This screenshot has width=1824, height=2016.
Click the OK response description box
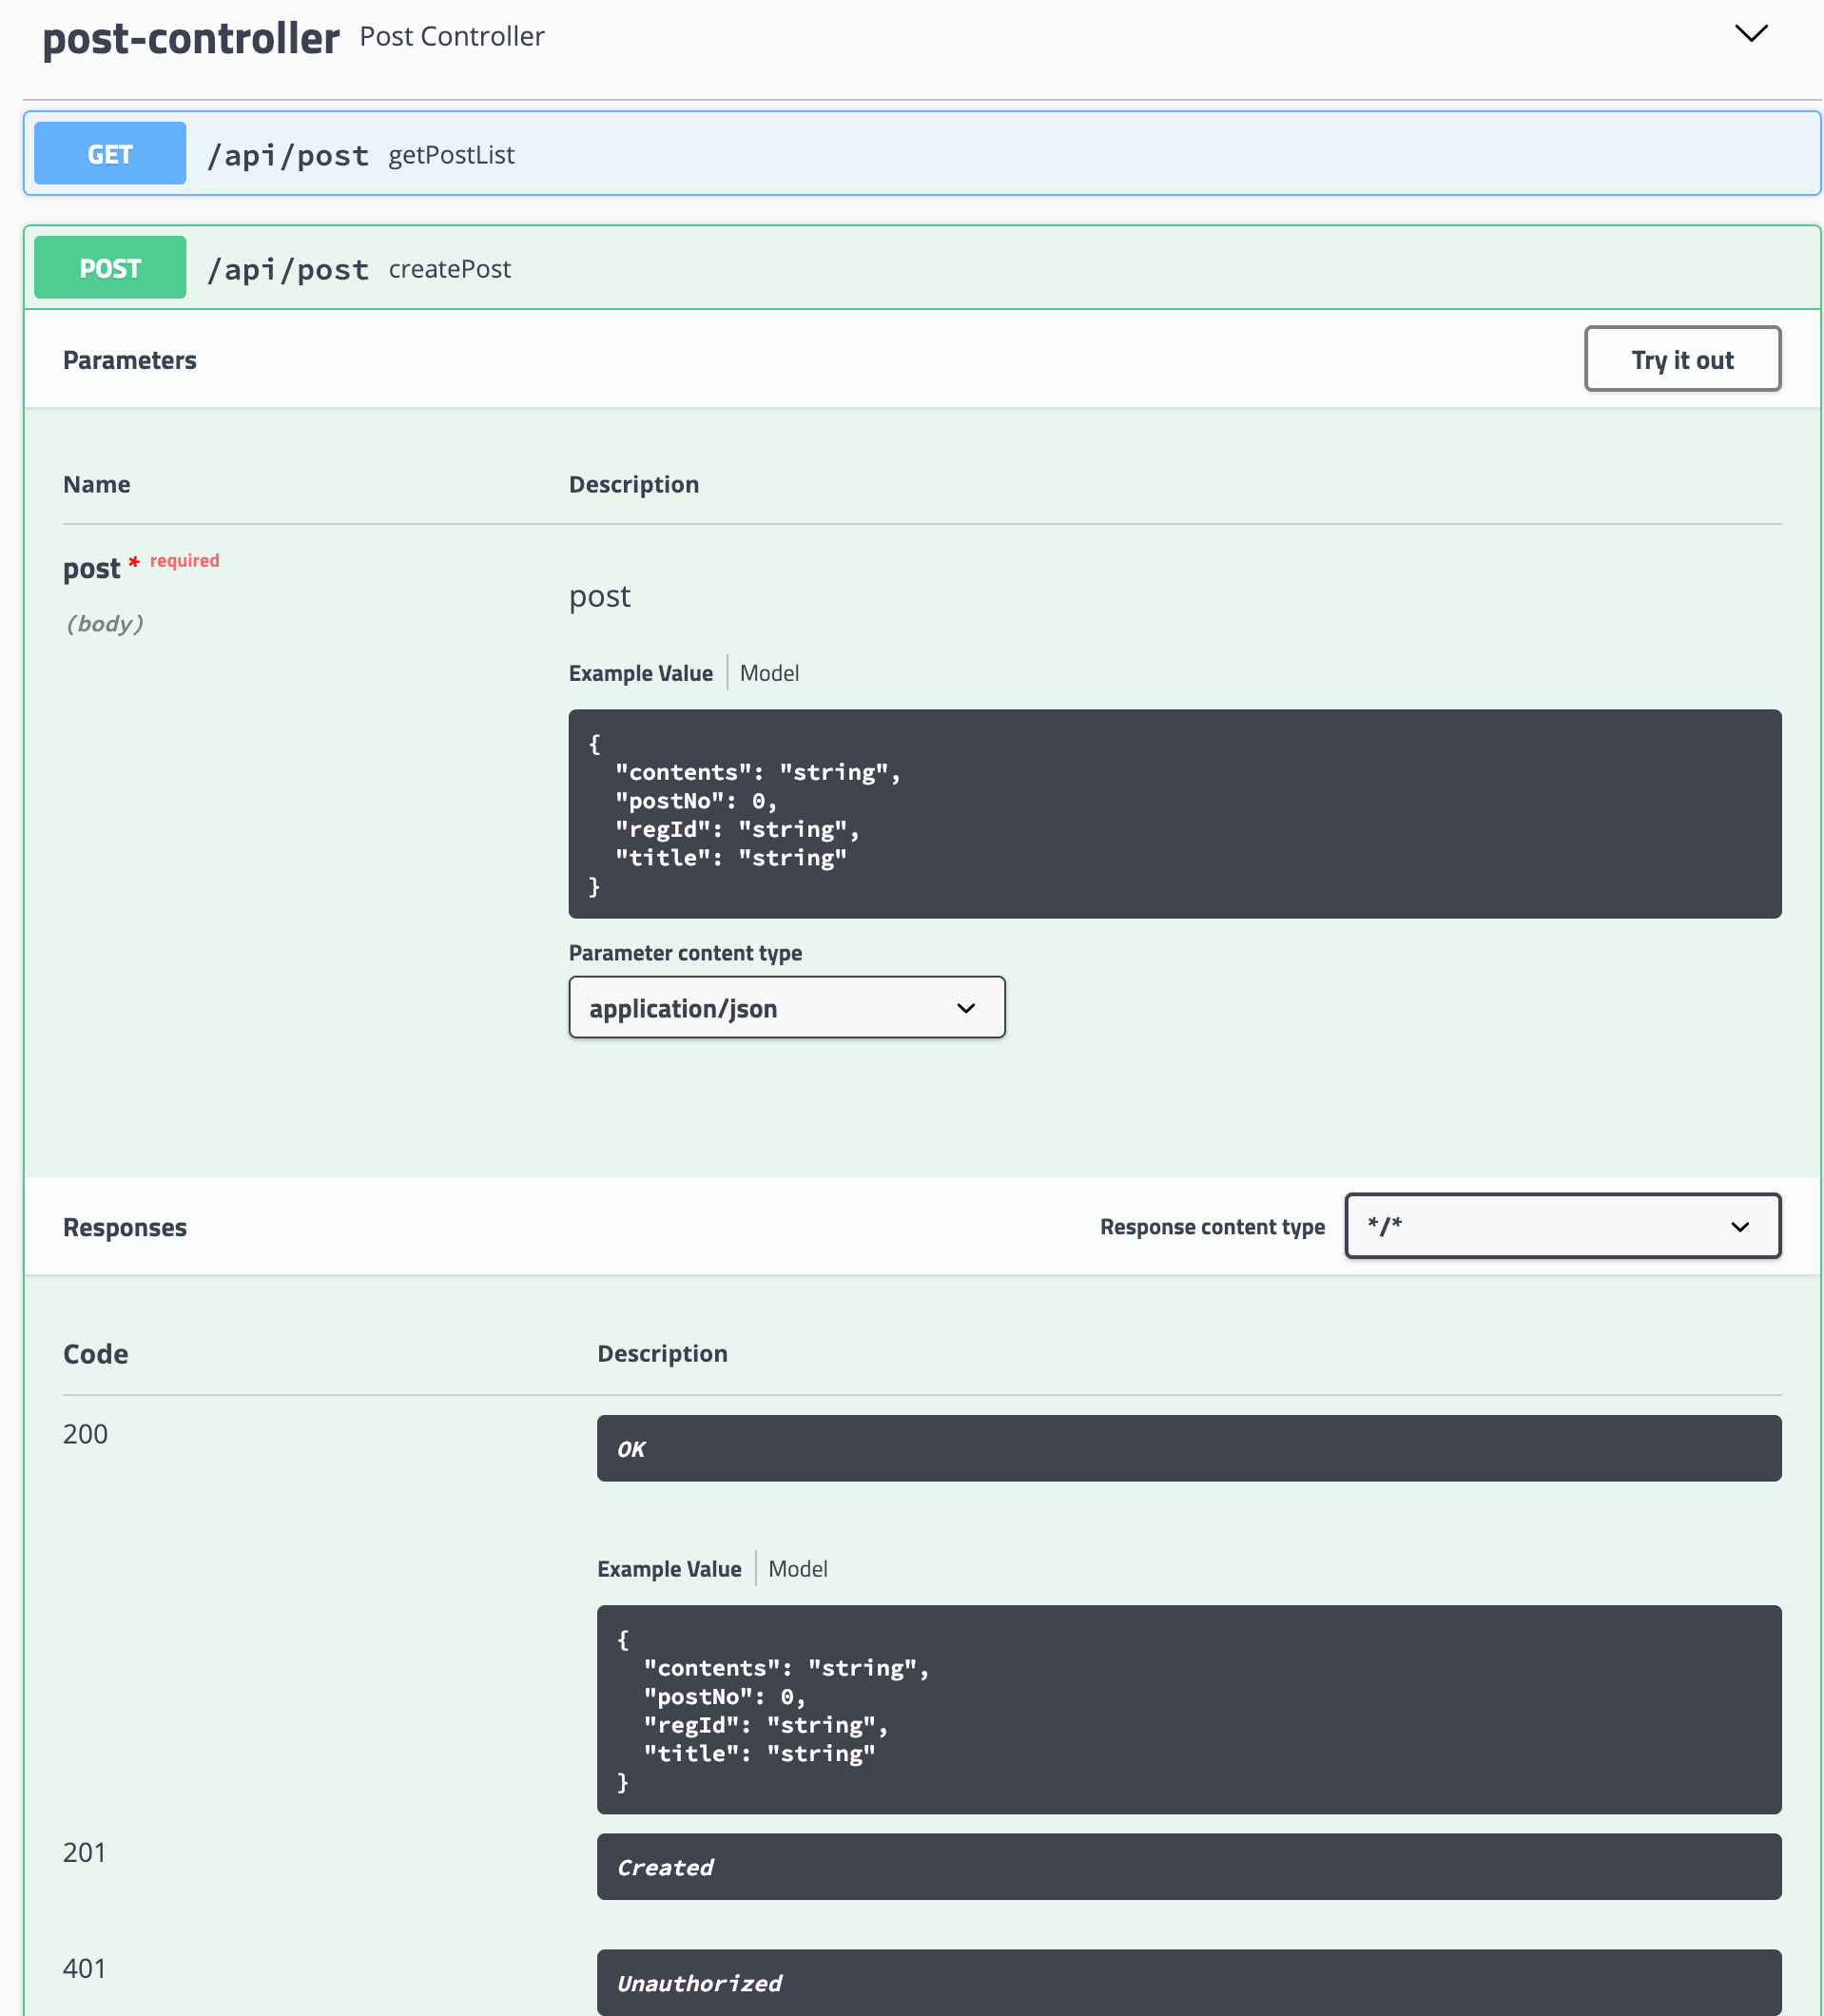(x=1188, y=1449)
